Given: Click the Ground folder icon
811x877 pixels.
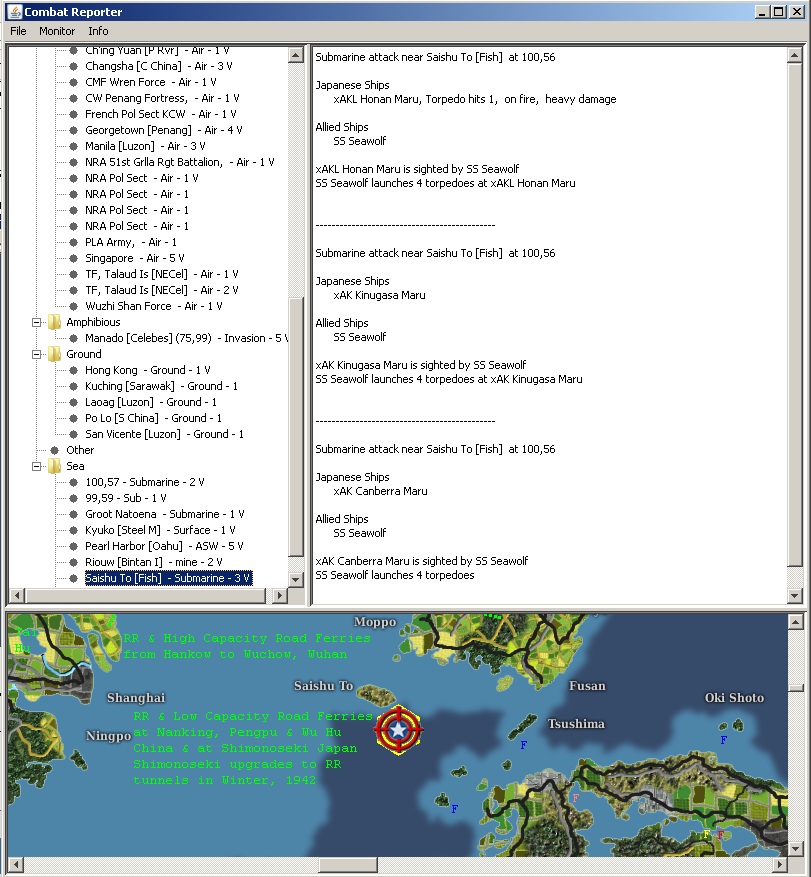Looking at the screenshot, I should pyautogui.click(x=54, y=354).
